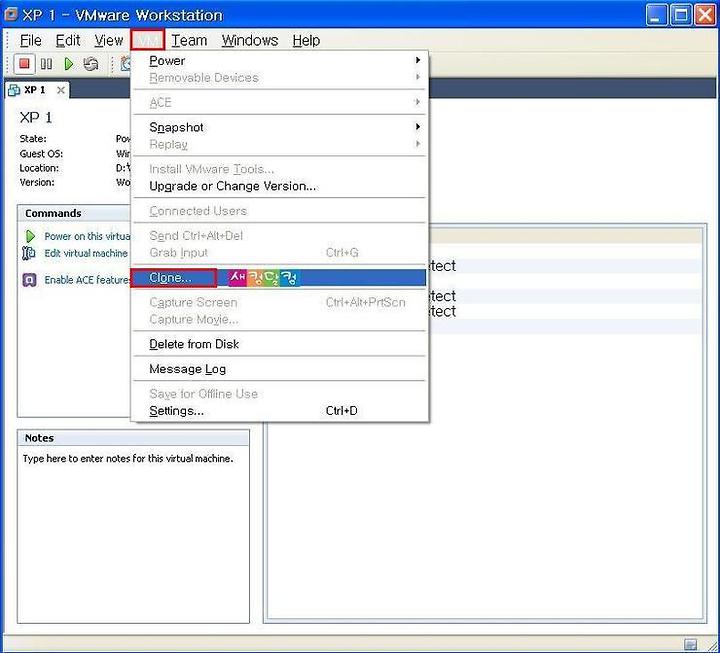The width and height of the screenshot is (720, 653).
Task: Click Capture Movie... menu entry
Action: tap(279, 319)
